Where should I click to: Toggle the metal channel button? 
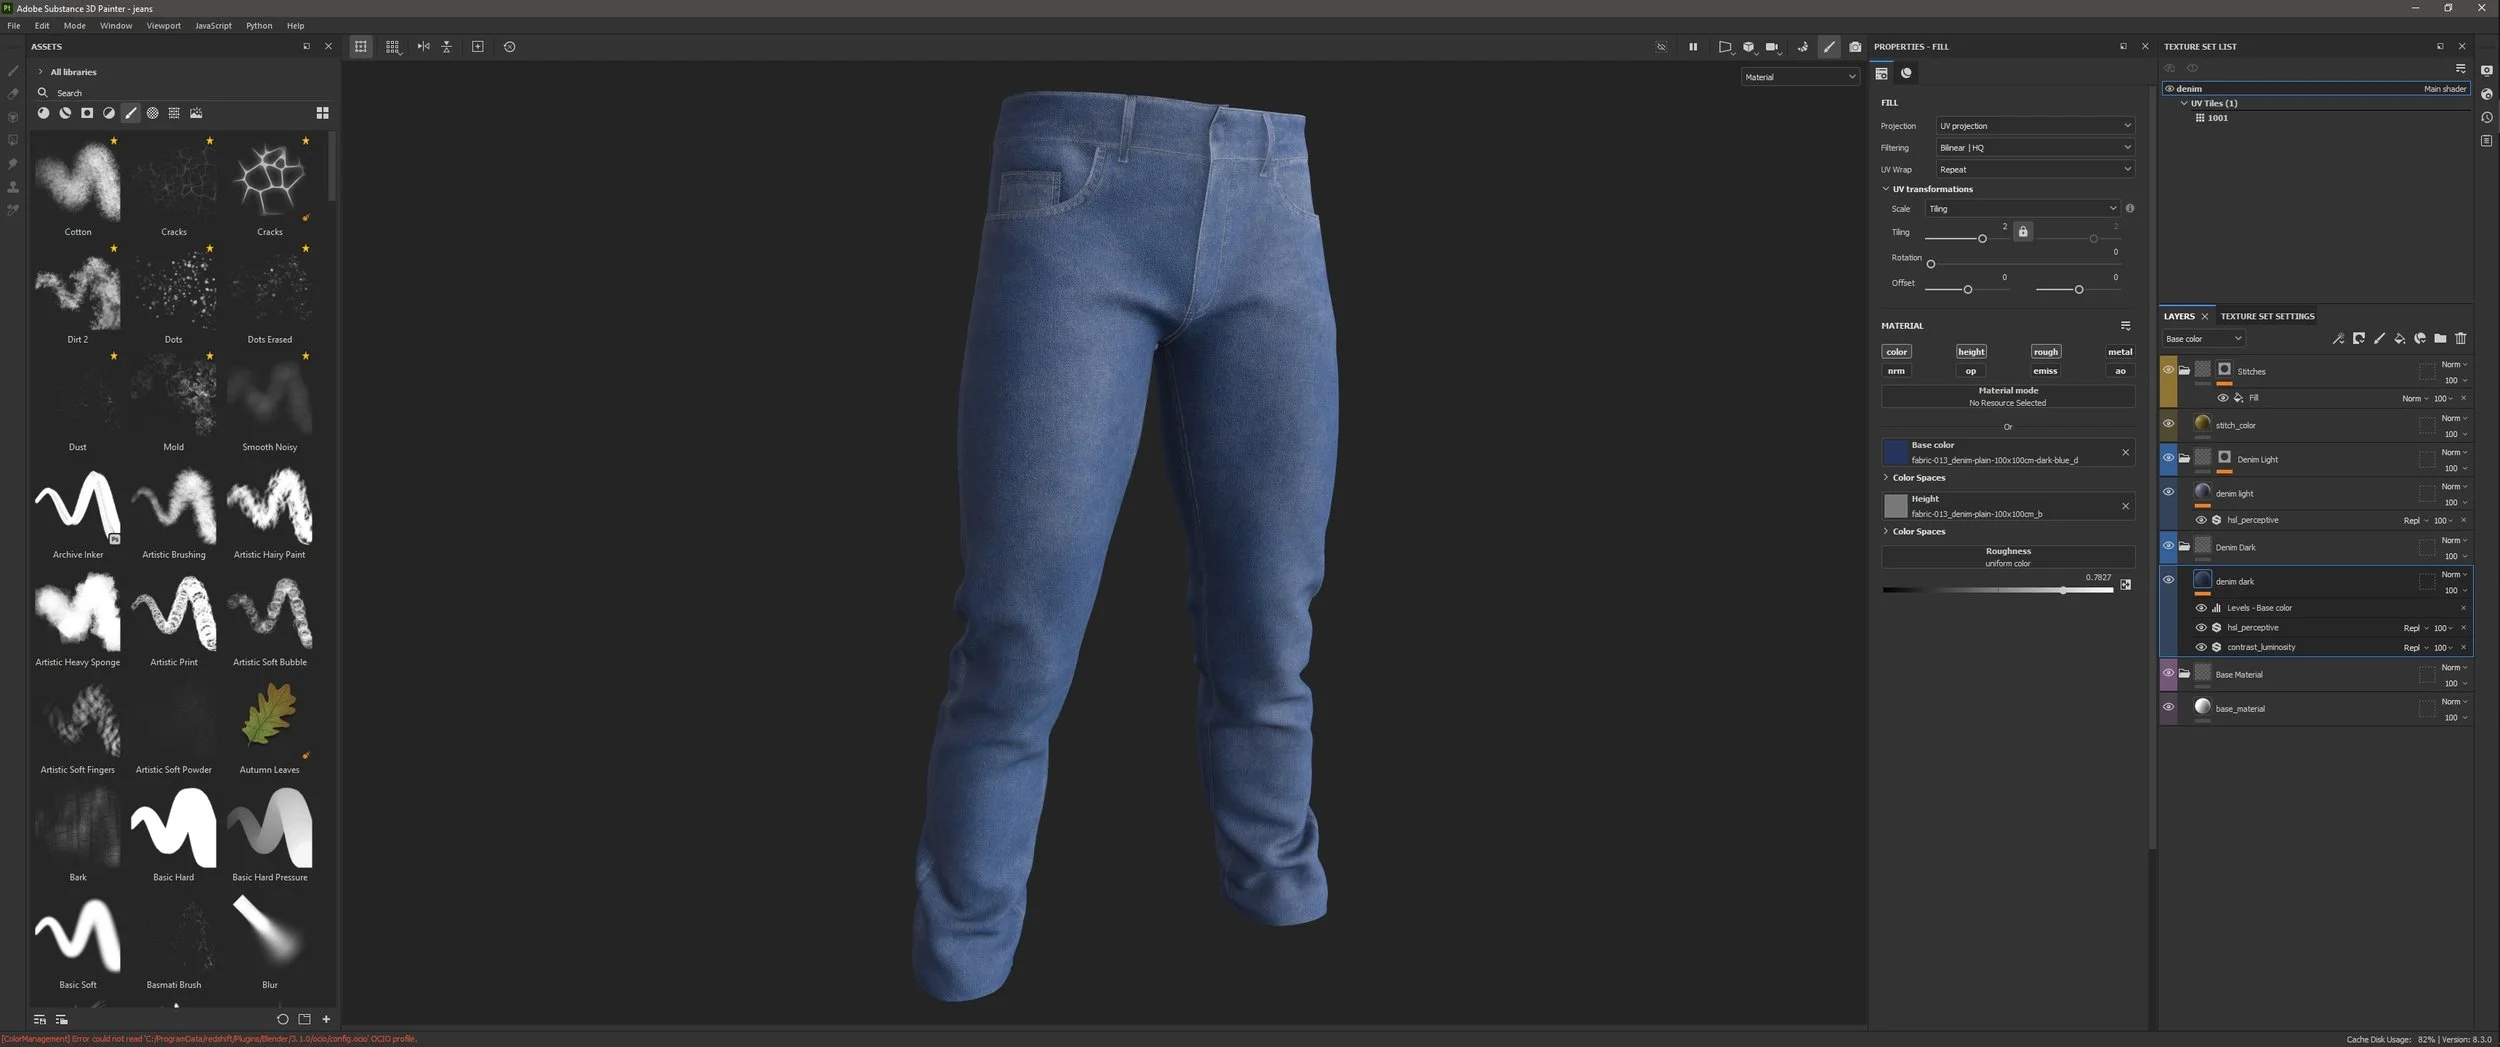(x=2119, y=352)
